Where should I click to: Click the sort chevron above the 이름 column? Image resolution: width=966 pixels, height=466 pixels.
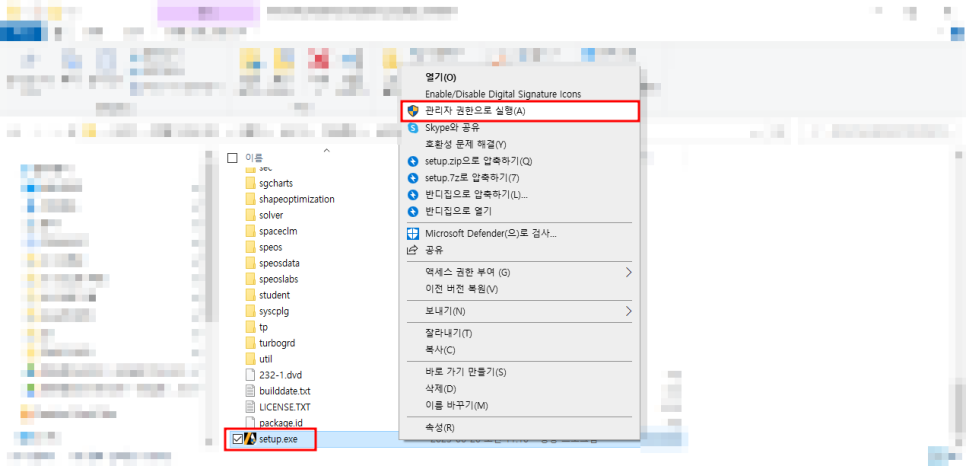(x=327, y=149)
